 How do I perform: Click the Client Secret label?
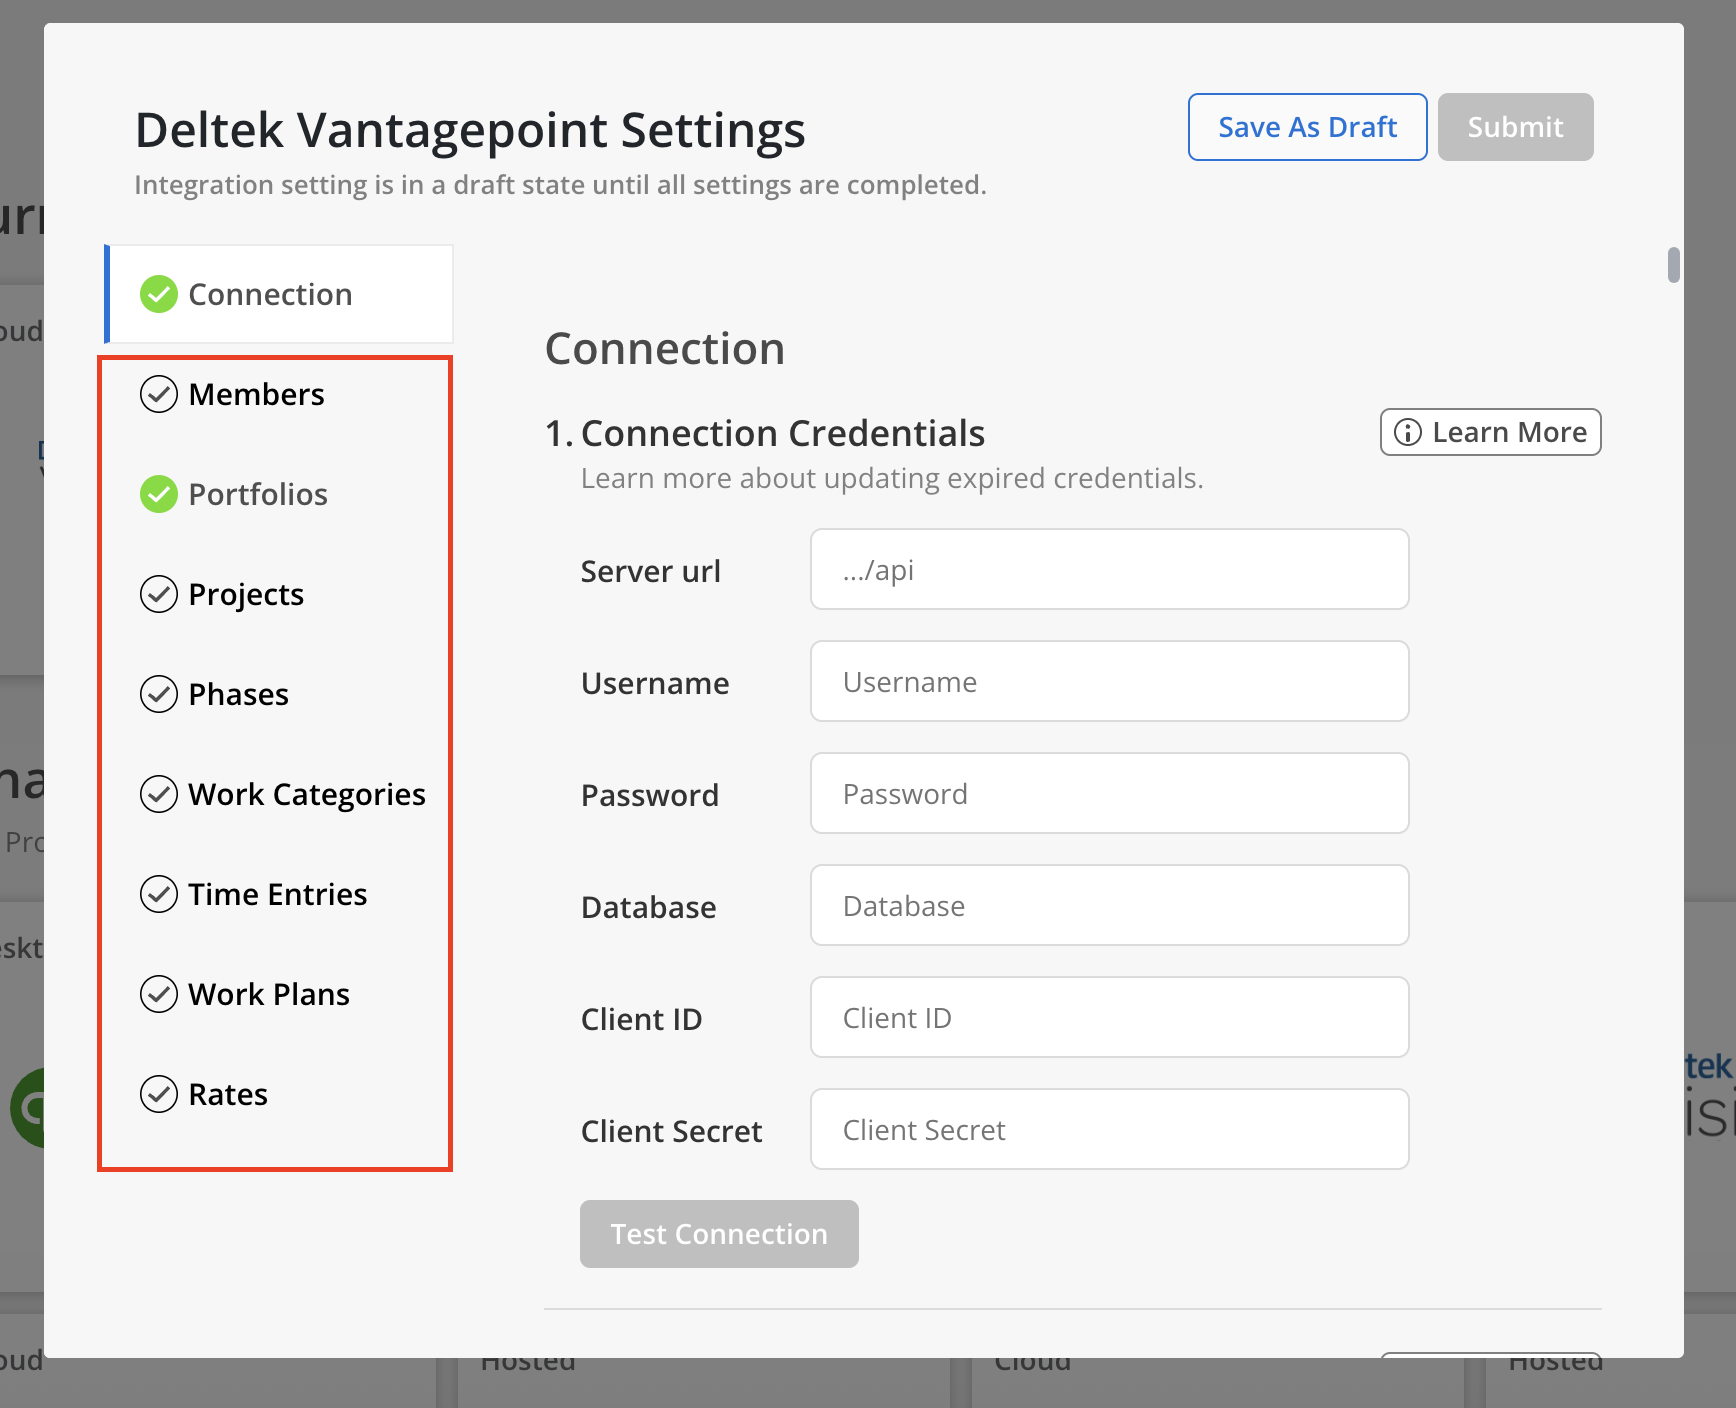(x=672, y=1131)
